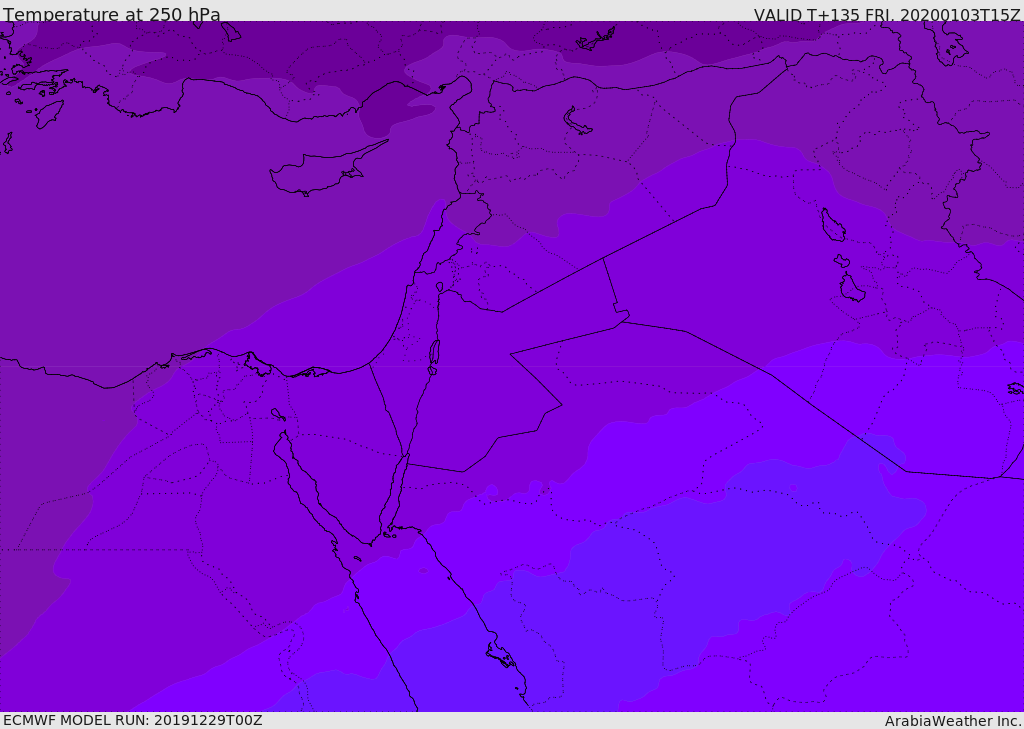Click the 'ArabiaWeather Inc' credit text
Viewport: 1024px width, 729px height.
(x=953, y=721)
